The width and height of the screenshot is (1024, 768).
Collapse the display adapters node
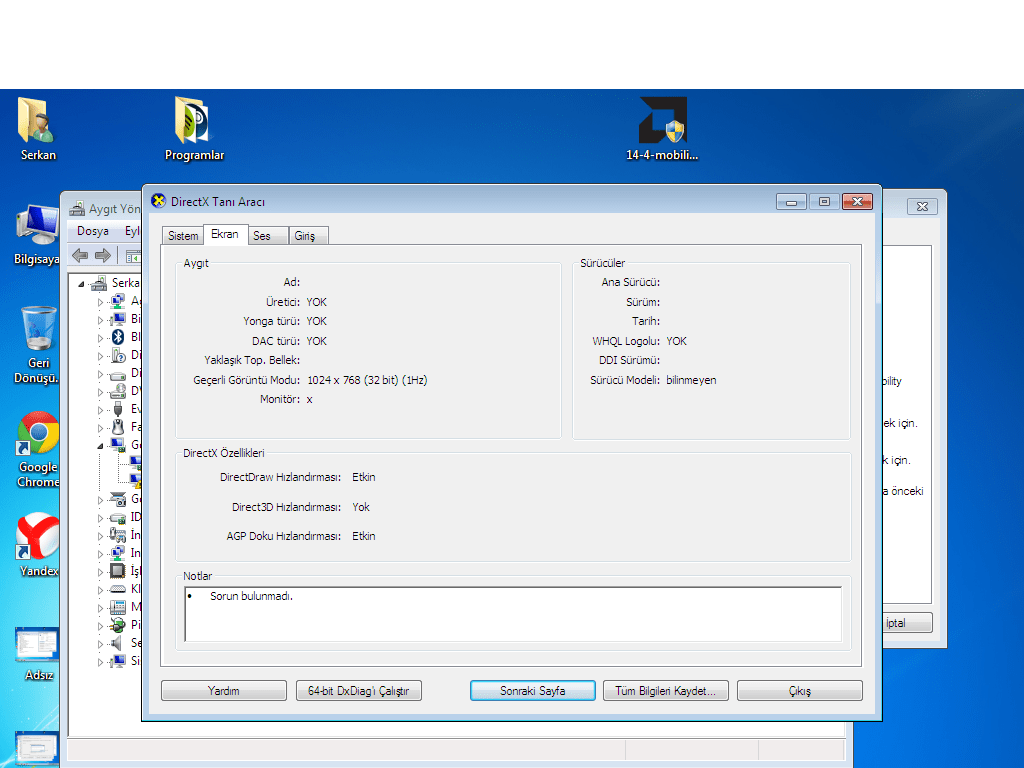[100, 445]
